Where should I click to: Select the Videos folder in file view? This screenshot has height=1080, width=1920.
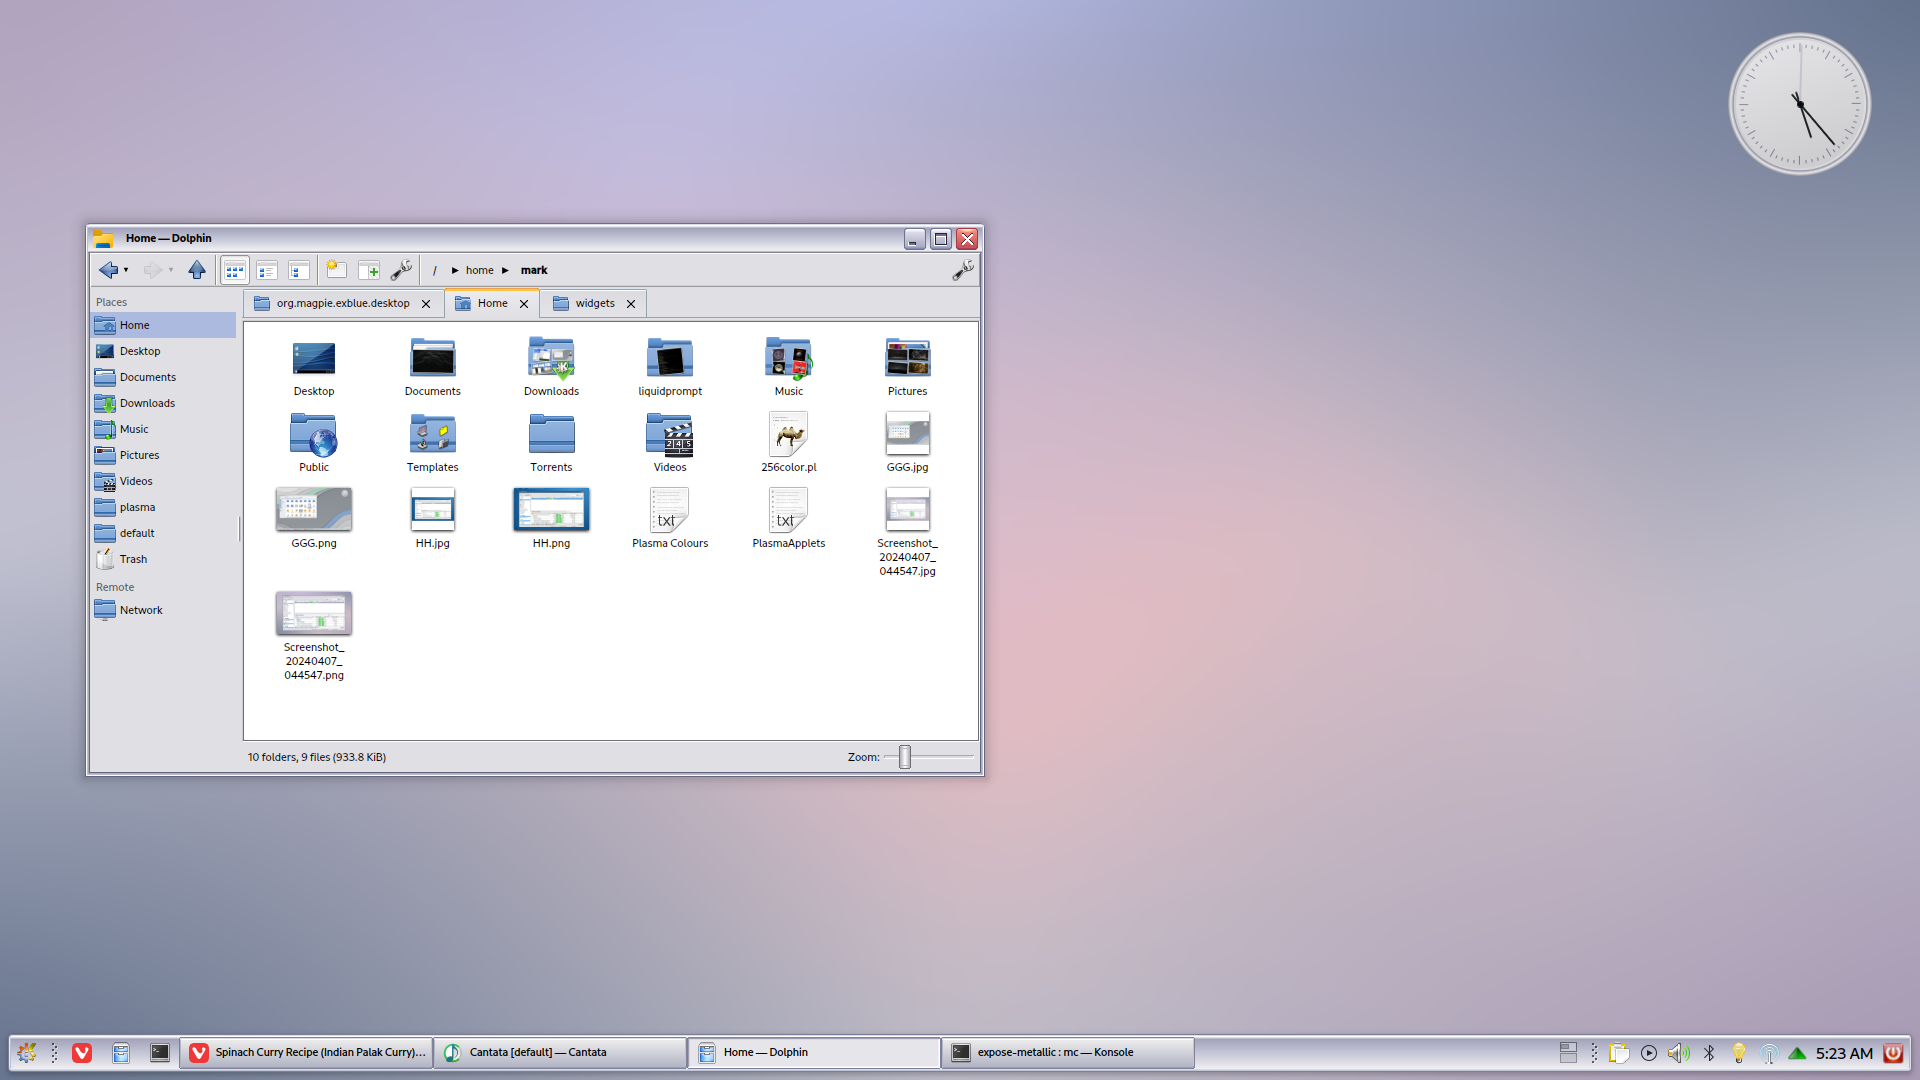670,435
